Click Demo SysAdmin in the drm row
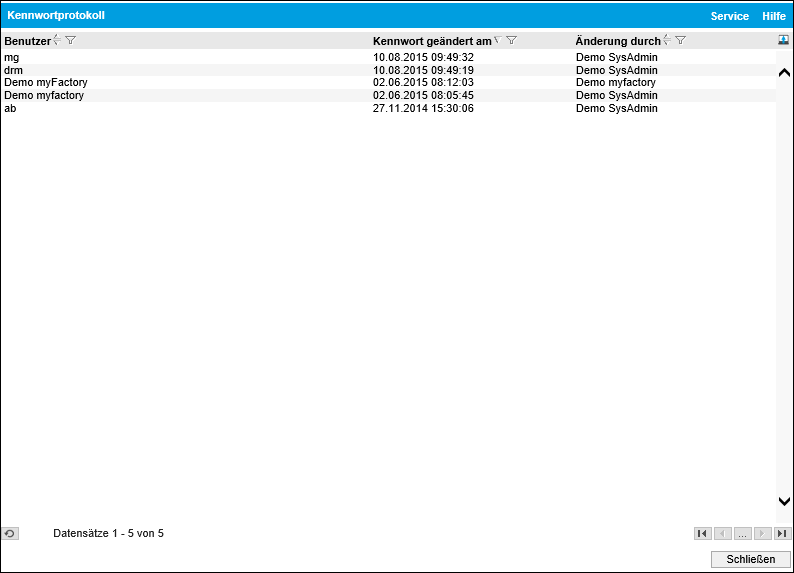The height and width of the screenshot is (573, 794). [617, 70]
